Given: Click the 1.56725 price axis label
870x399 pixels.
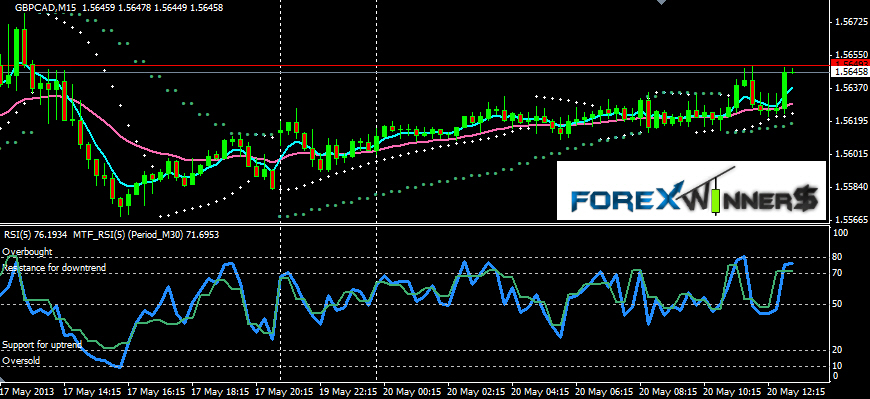Looking at the screenshot, I should [851, 22].
